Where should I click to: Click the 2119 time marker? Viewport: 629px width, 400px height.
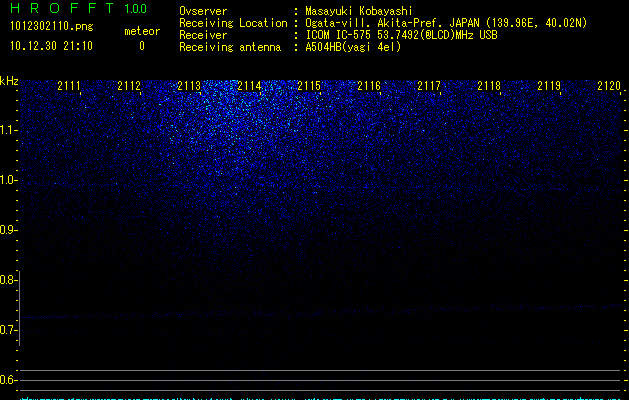pos(549,86)
